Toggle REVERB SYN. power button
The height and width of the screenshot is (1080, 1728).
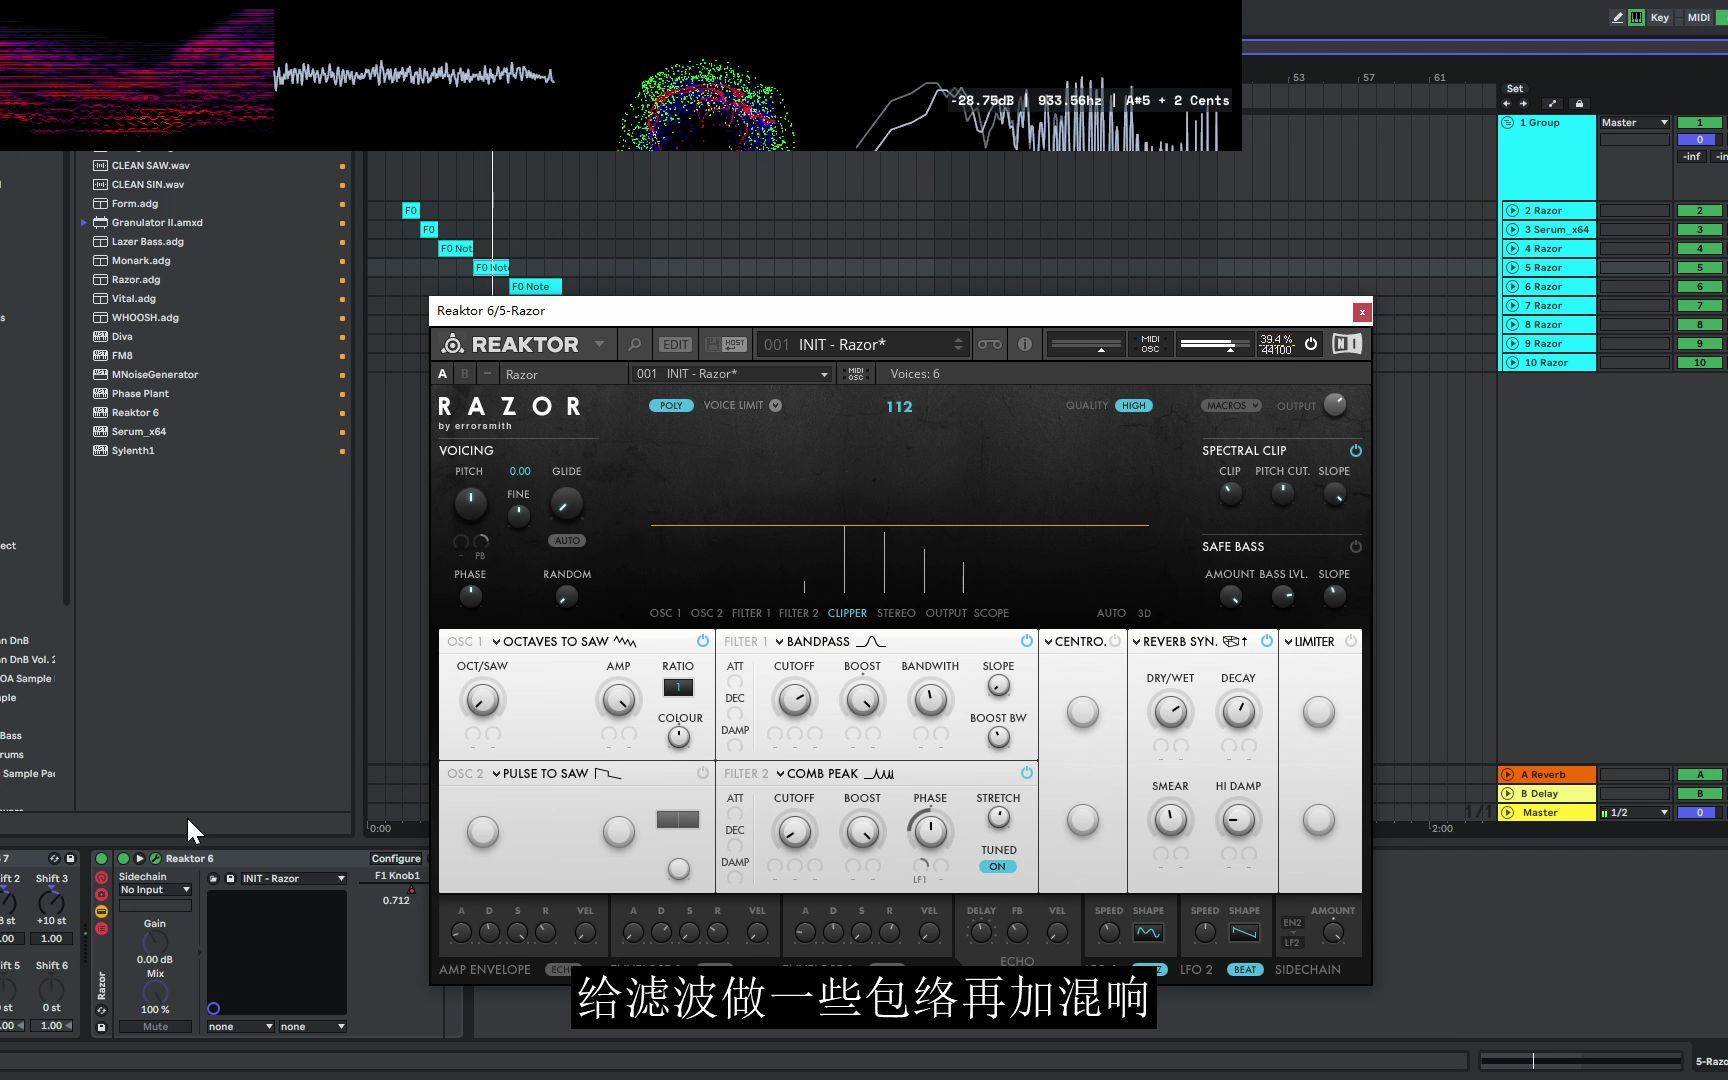(x=1267, y=641)
